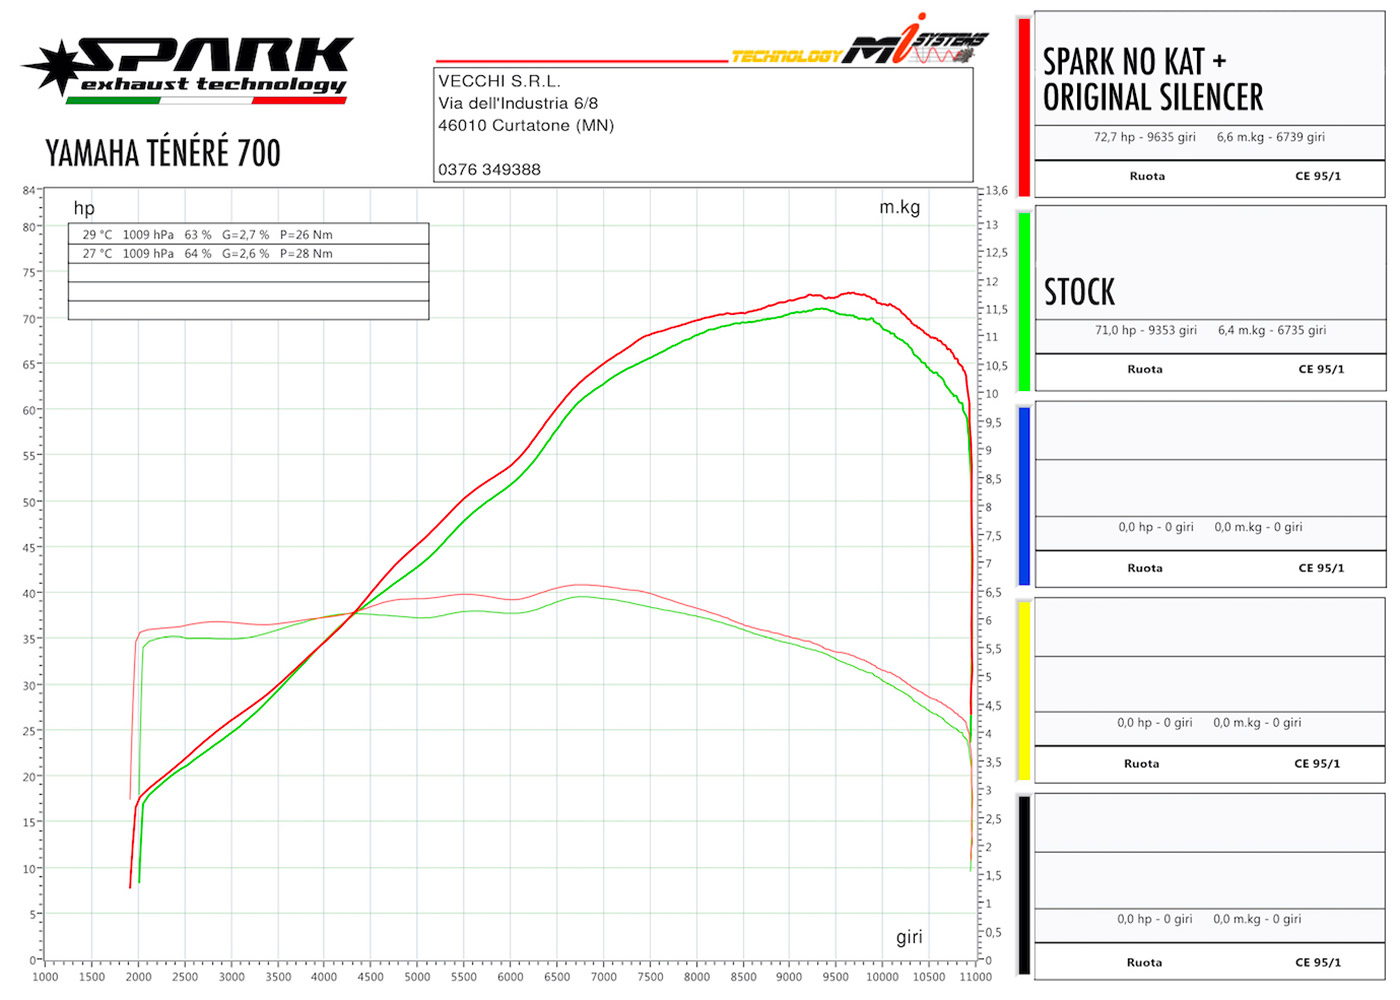Screen dimensions: 1400x1000
Task: Click 'CE 95/1' in the yellow run panel
Action: click(1317, 763)
